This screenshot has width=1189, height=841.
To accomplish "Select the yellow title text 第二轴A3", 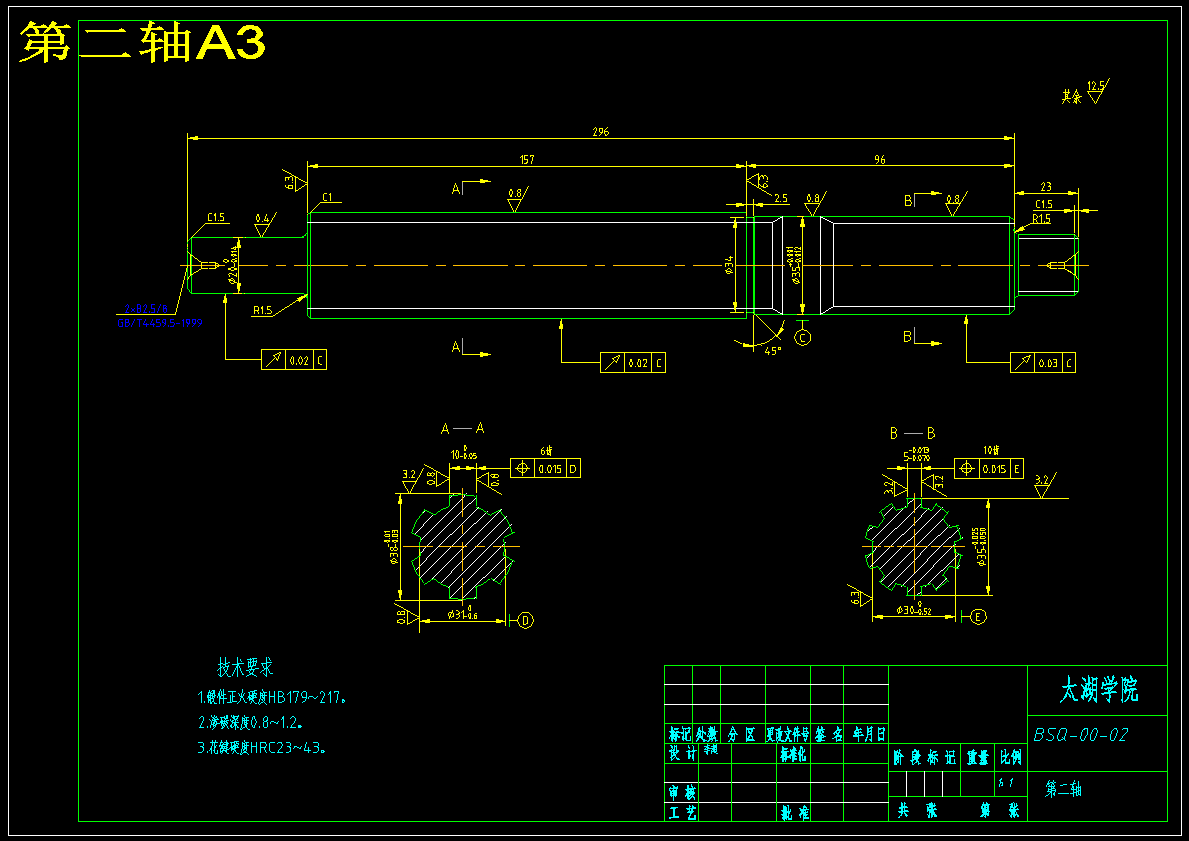I will pos(142,42).
